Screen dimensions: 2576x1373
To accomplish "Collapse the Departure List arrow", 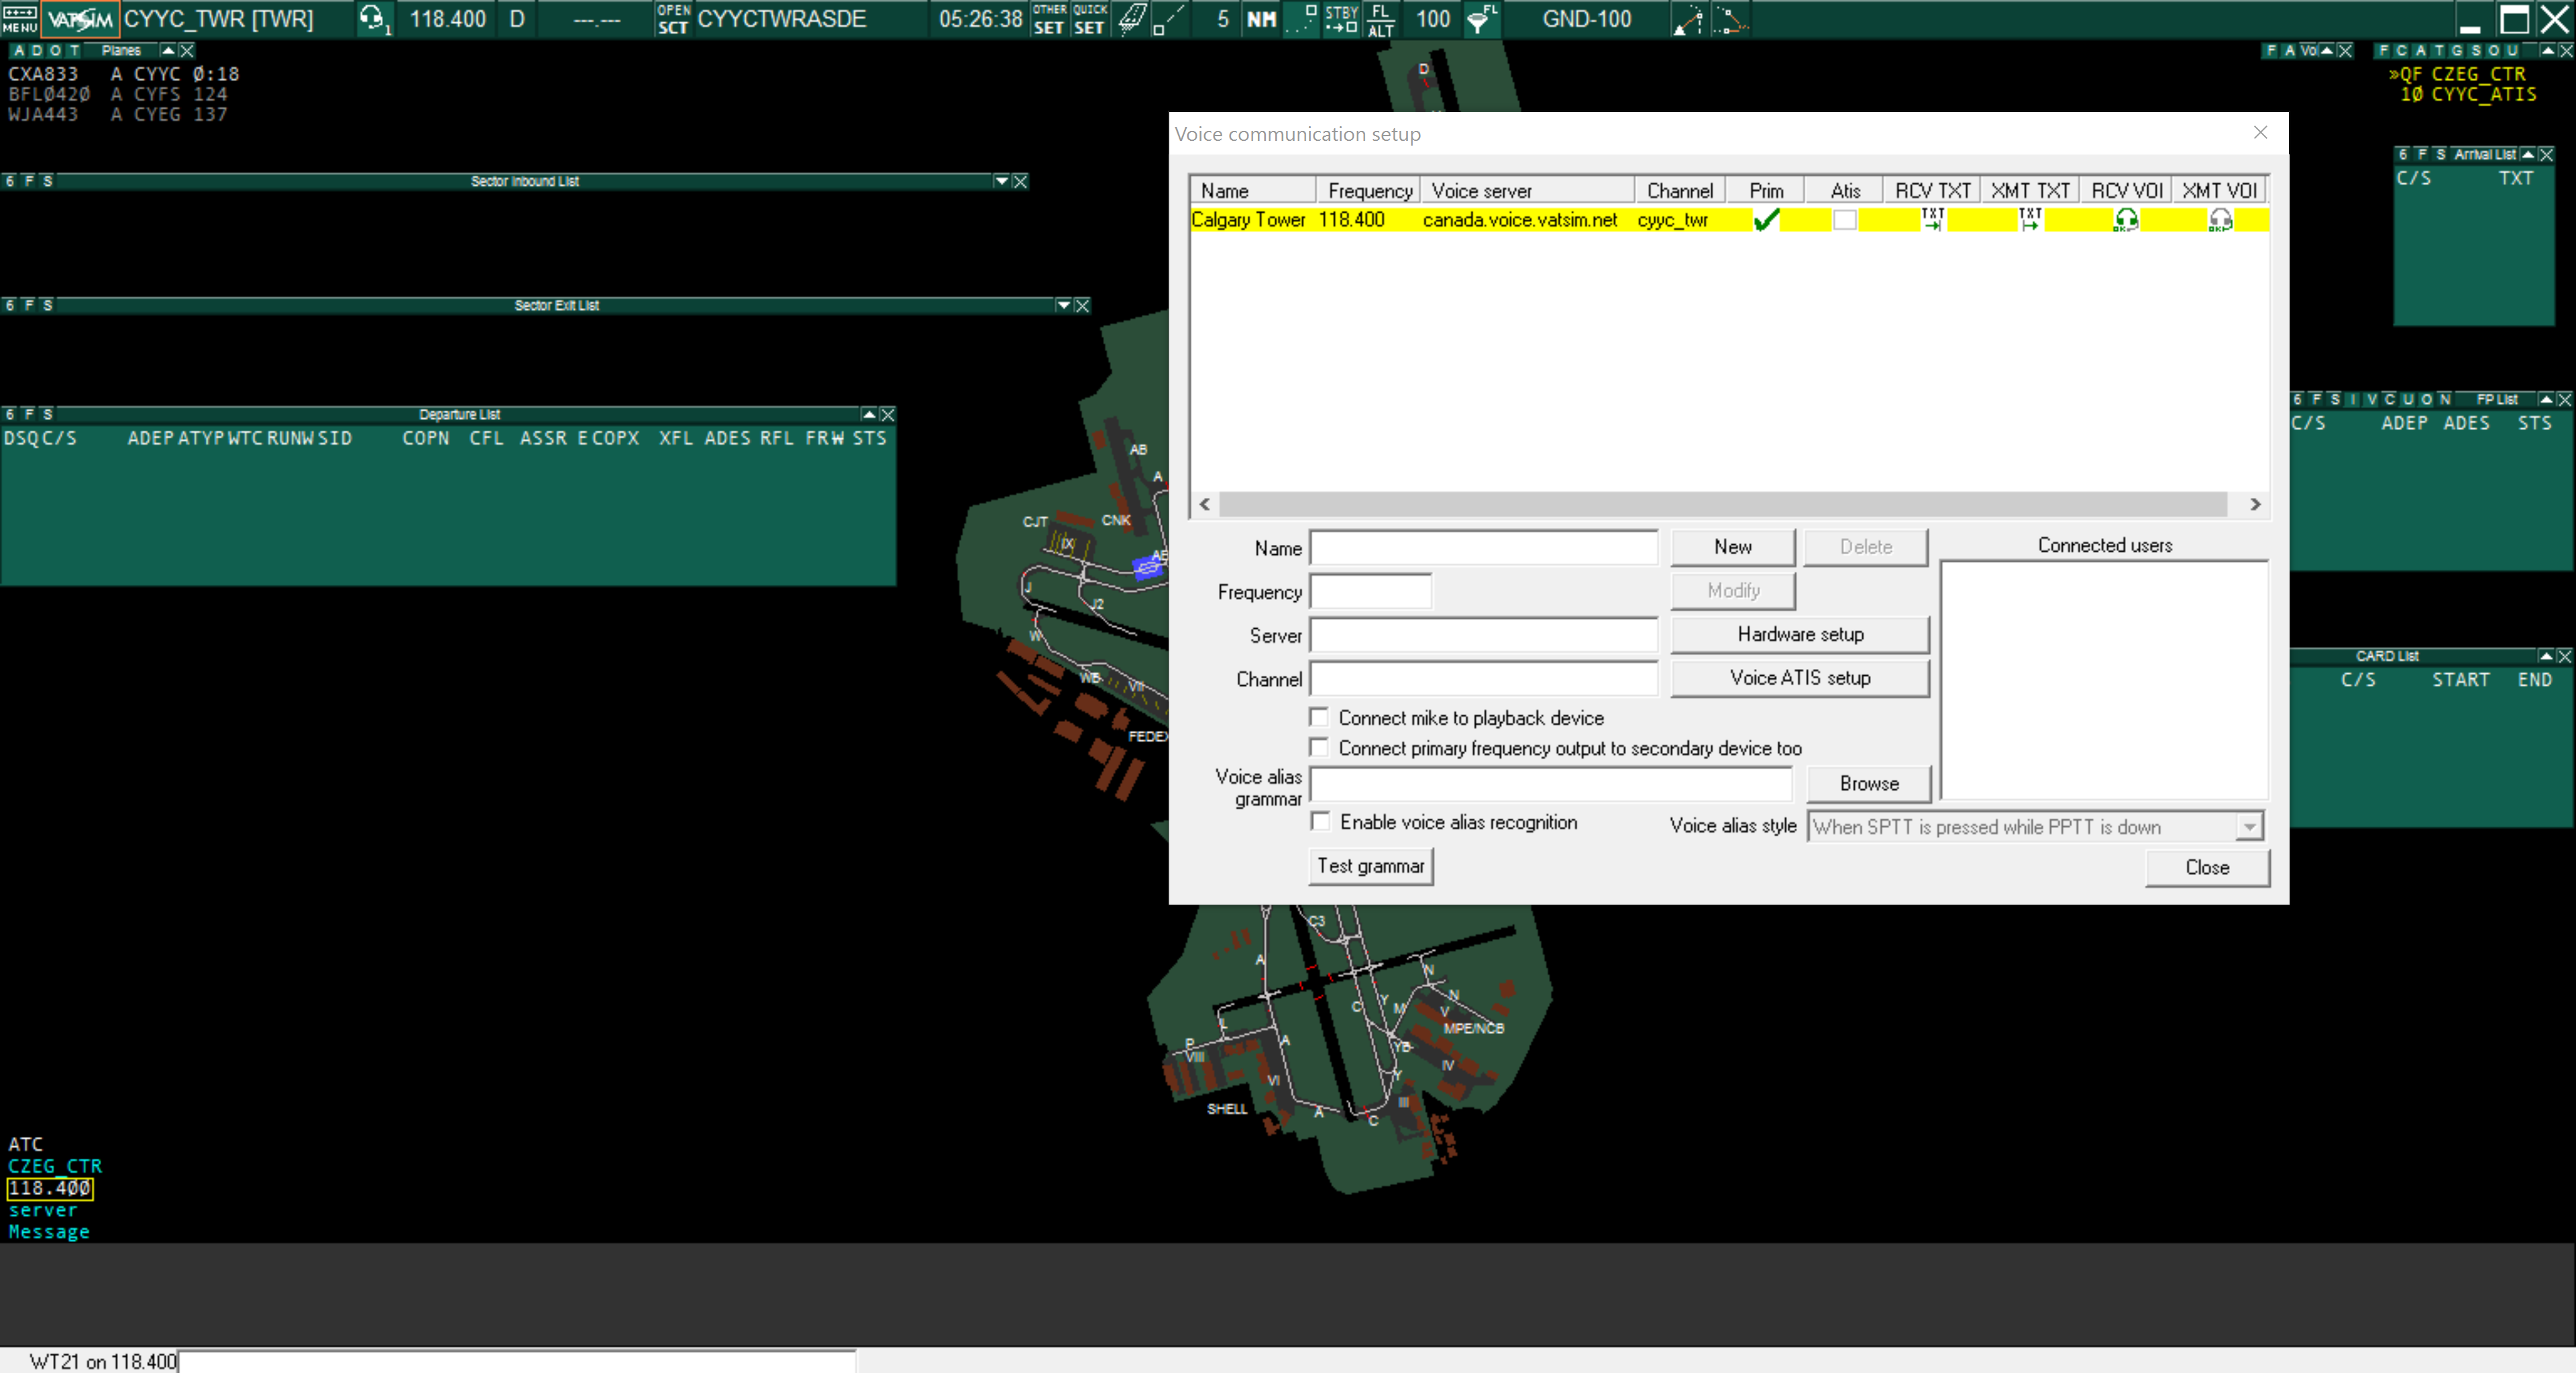I will point(869,414).
